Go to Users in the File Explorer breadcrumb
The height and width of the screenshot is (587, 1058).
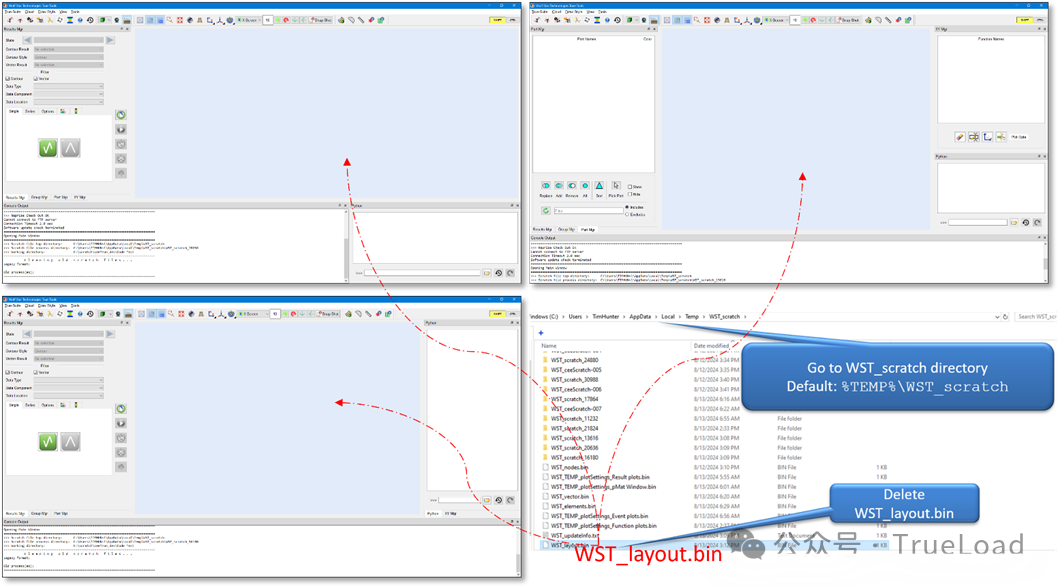(575, 316)
